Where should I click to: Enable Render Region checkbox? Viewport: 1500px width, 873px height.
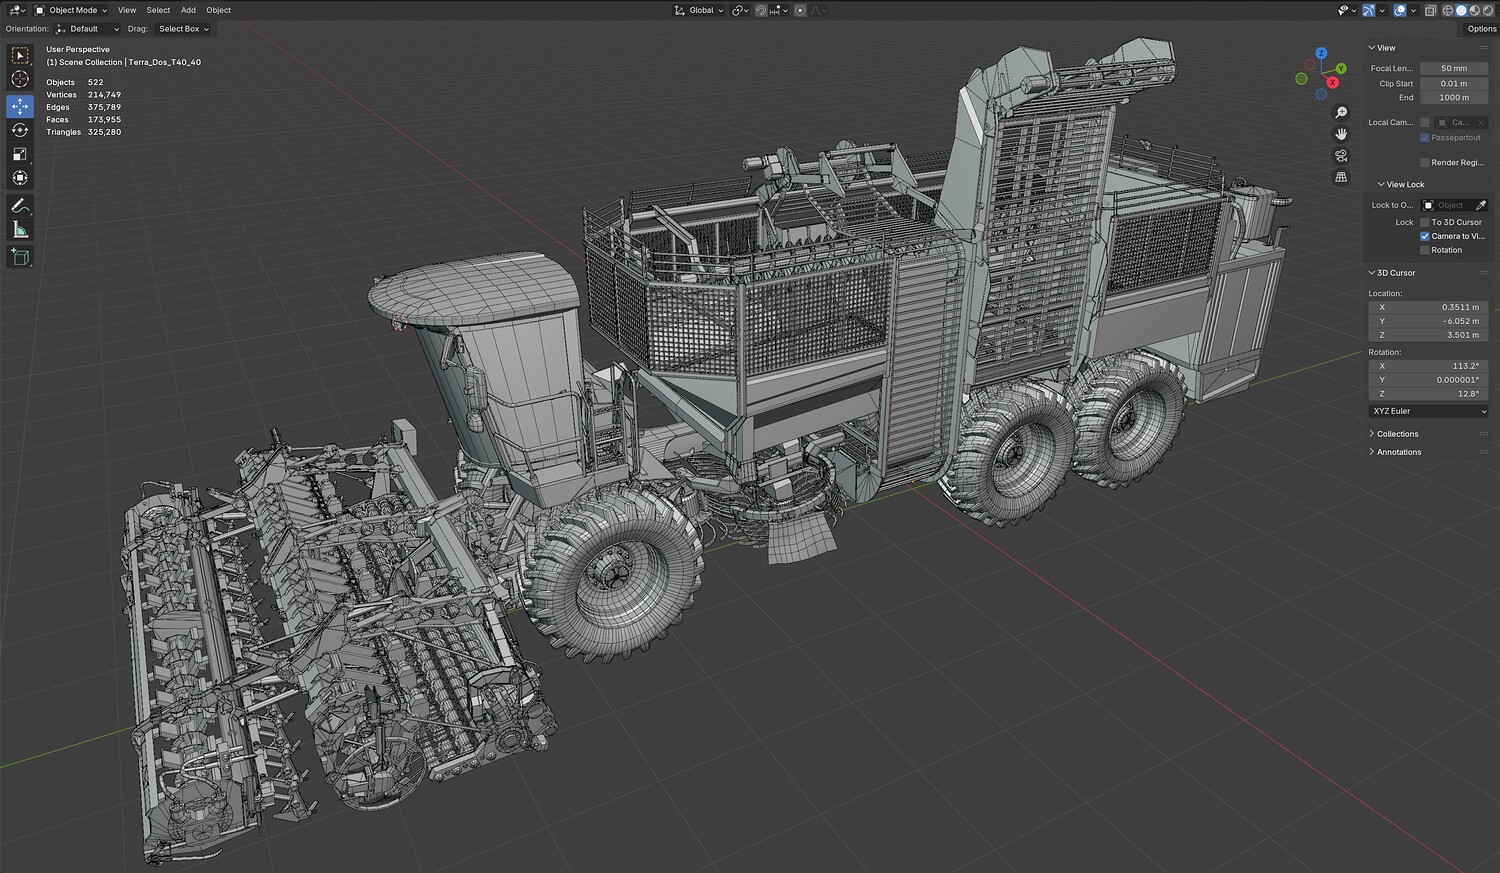pos(1424,162)
